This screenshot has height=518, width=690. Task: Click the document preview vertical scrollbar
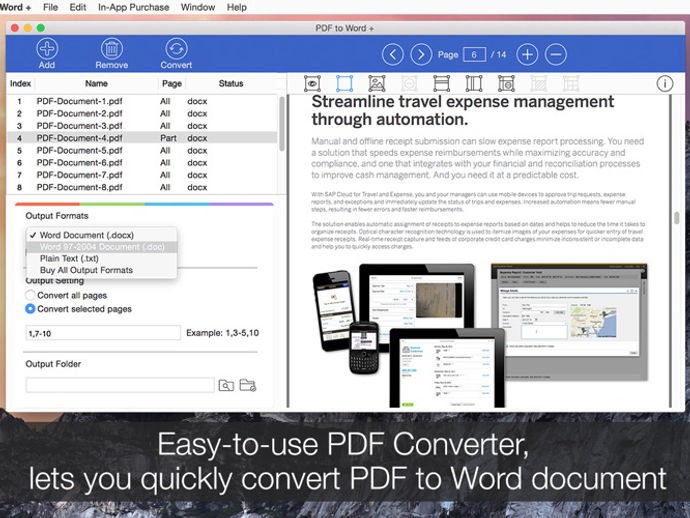(x=677, y=217)
